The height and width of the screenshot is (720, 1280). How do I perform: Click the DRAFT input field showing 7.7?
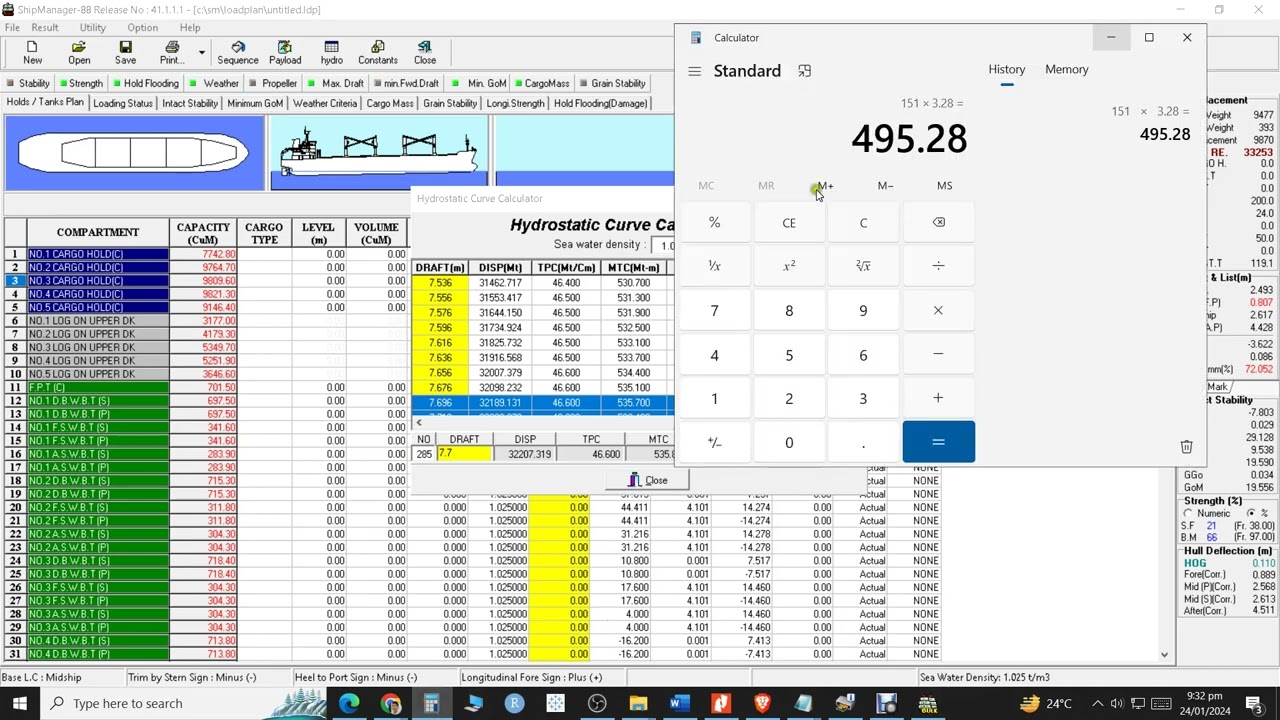tap(464, 454)
